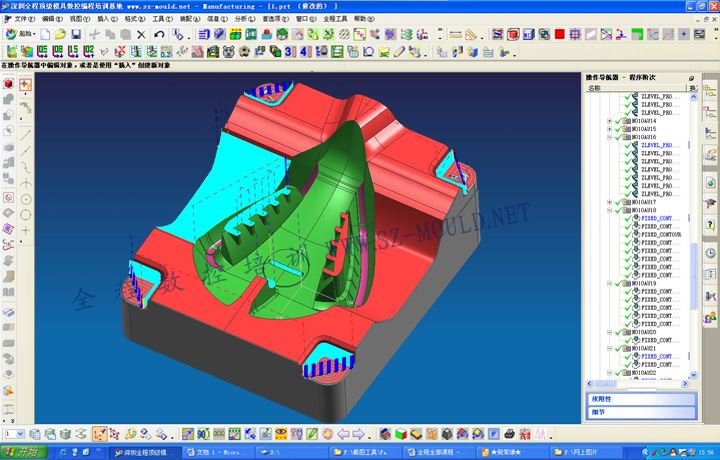Switch to the D:\ taskbar window
720x460 pixels.
tap(292, 452)
